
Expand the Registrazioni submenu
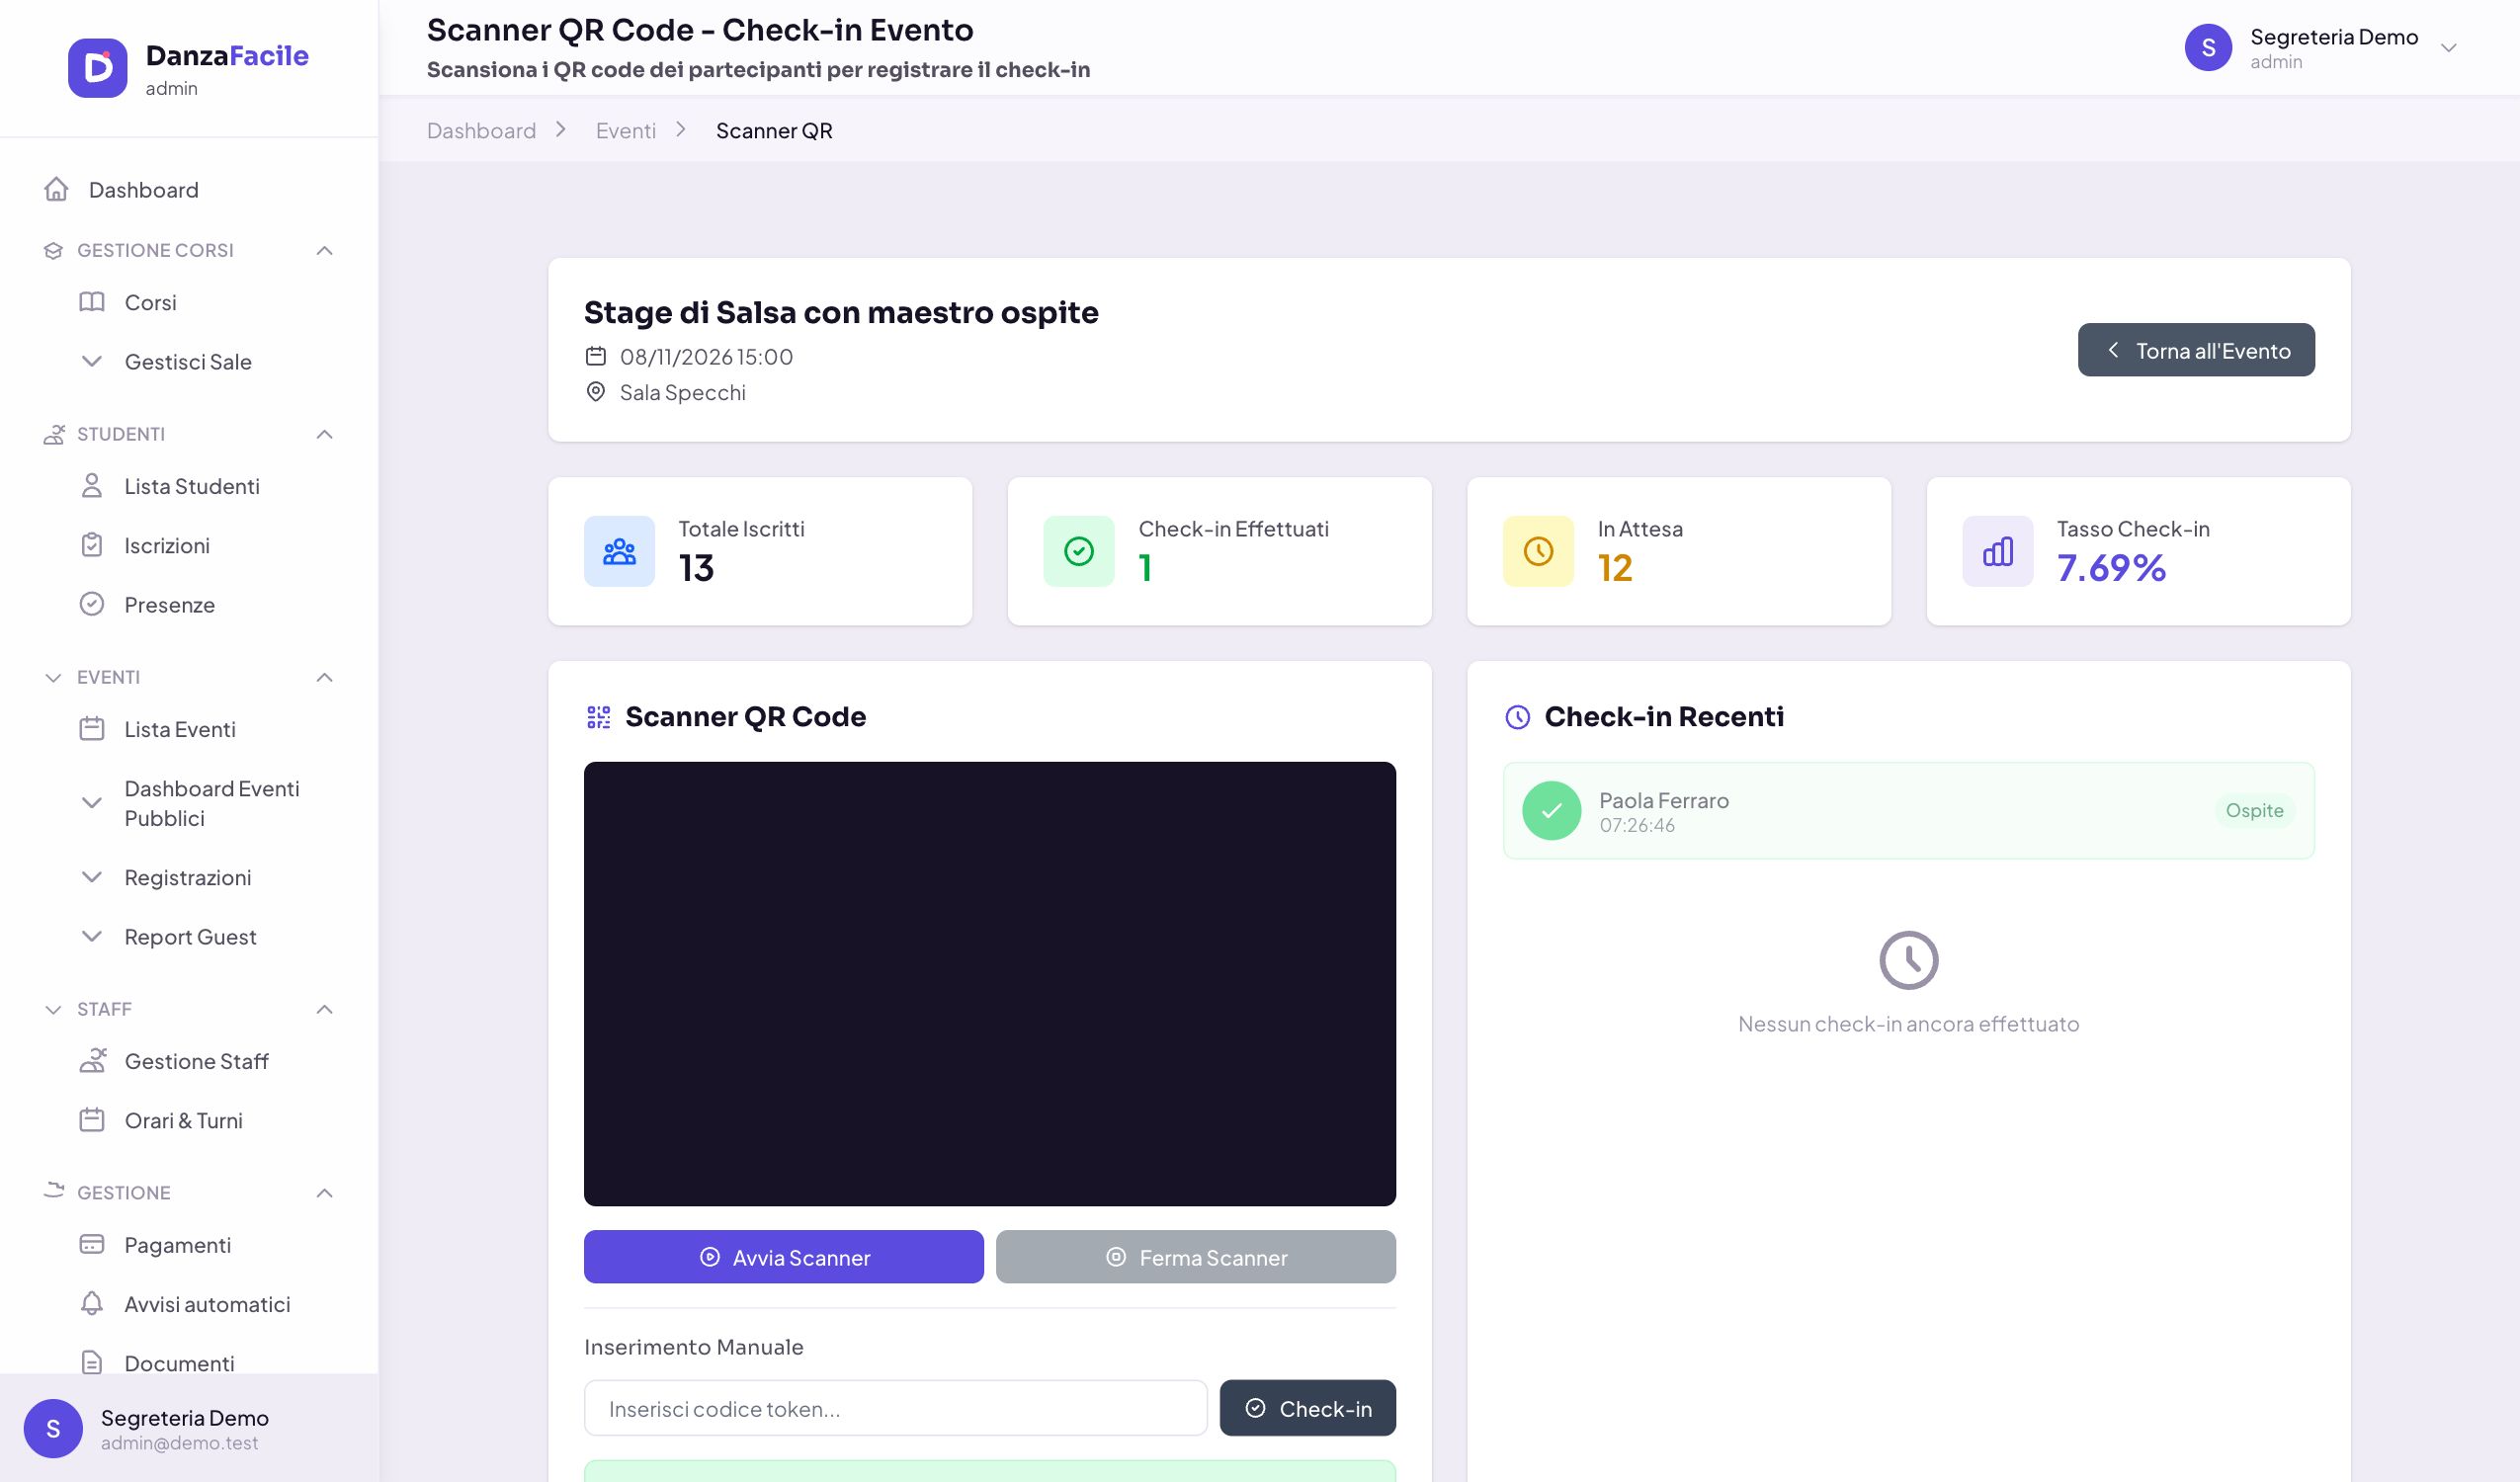[92, 877]
